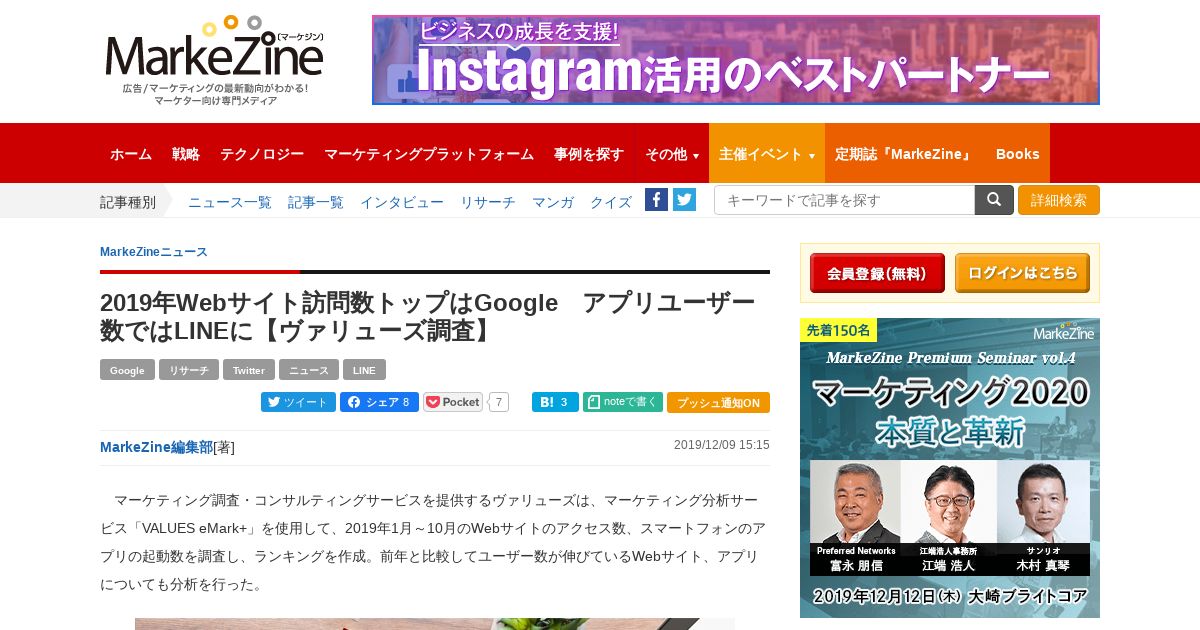The width and height of the screenshot is (1200, 630).
Task: Open the テクノロジー menu item
Action: [x=262, y=154]
